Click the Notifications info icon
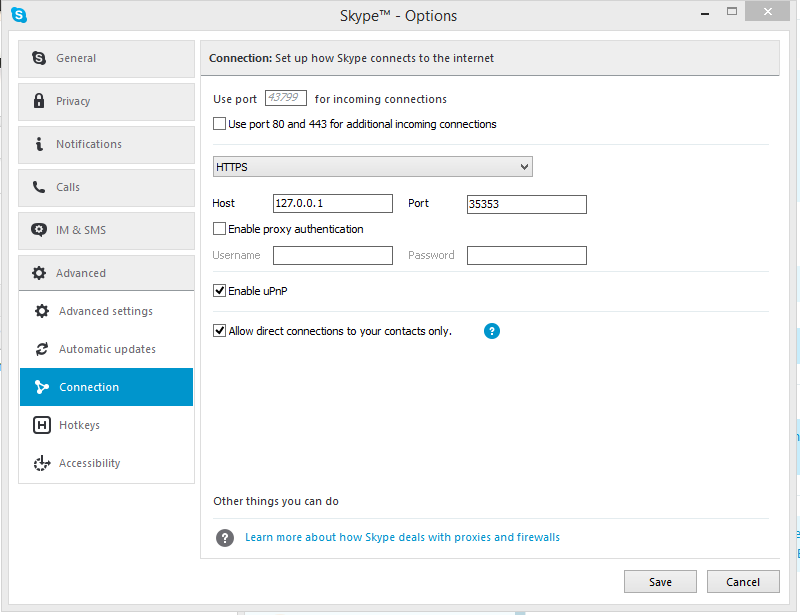 tap(39, 144)
